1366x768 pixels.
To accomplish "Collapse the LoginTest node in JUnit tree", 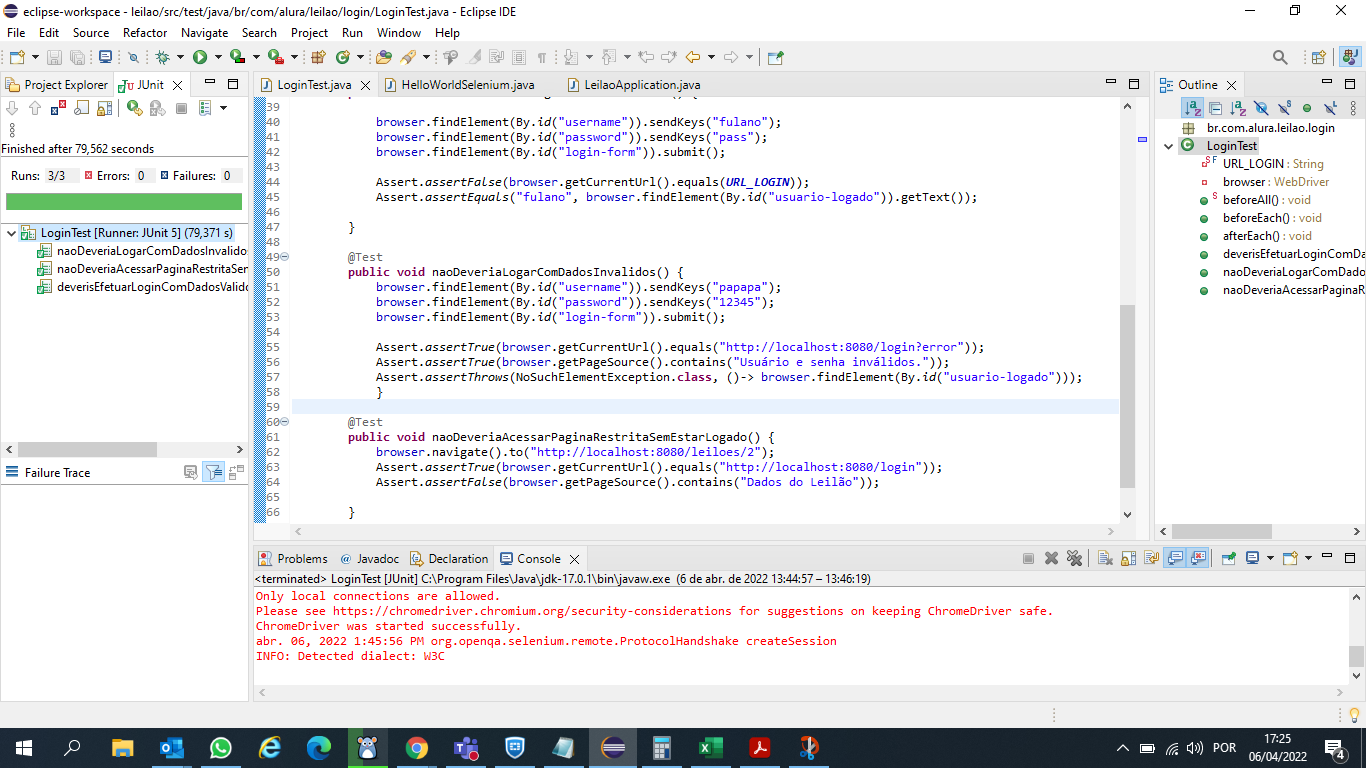I will [10, 233].
